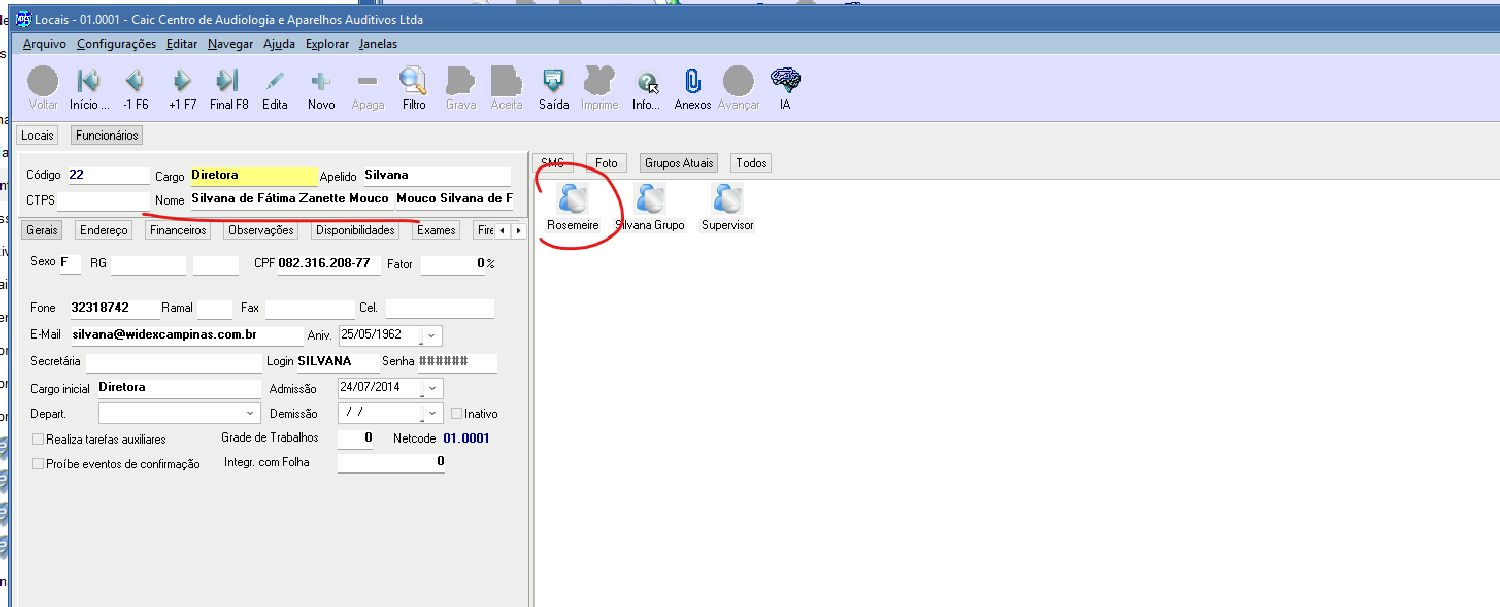The height and width of the screenshot is (607, 1500).
Task: Click the Edita pencil icon
Action: 274,81
